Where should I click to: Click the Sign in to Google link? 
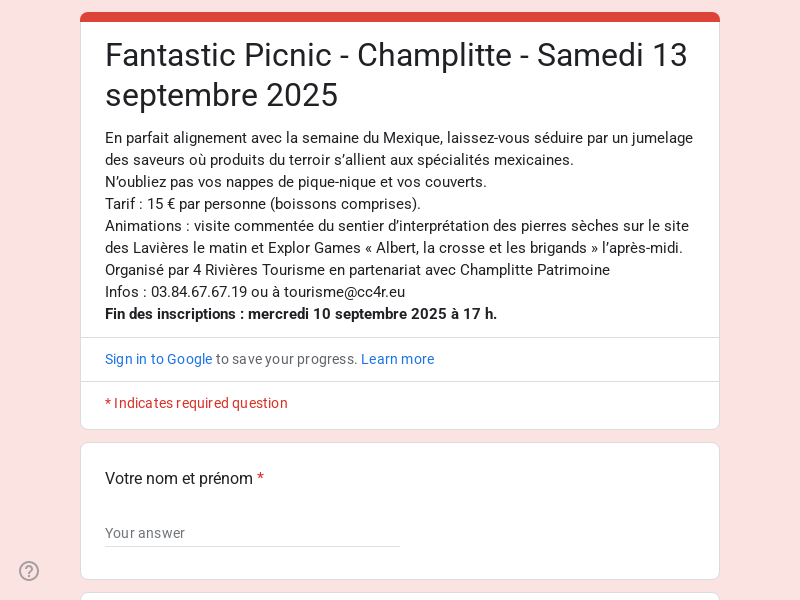click(159, 359)
